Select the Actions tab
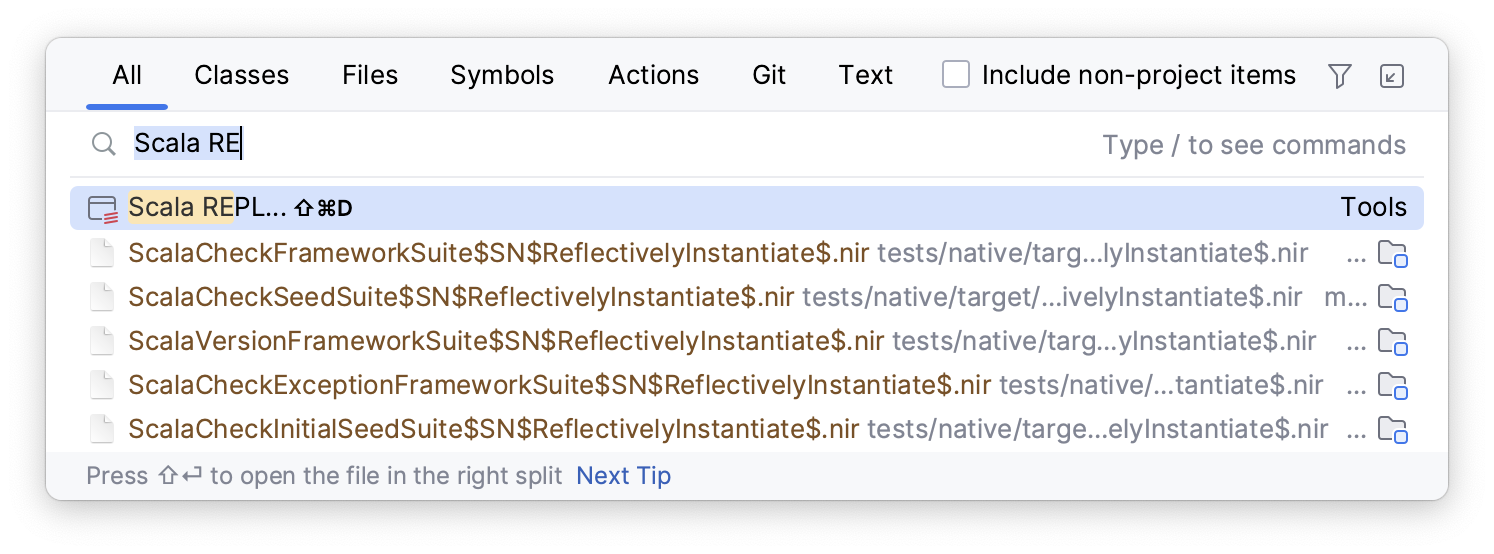The image size is (1494, 554). (x=653, y=75)
